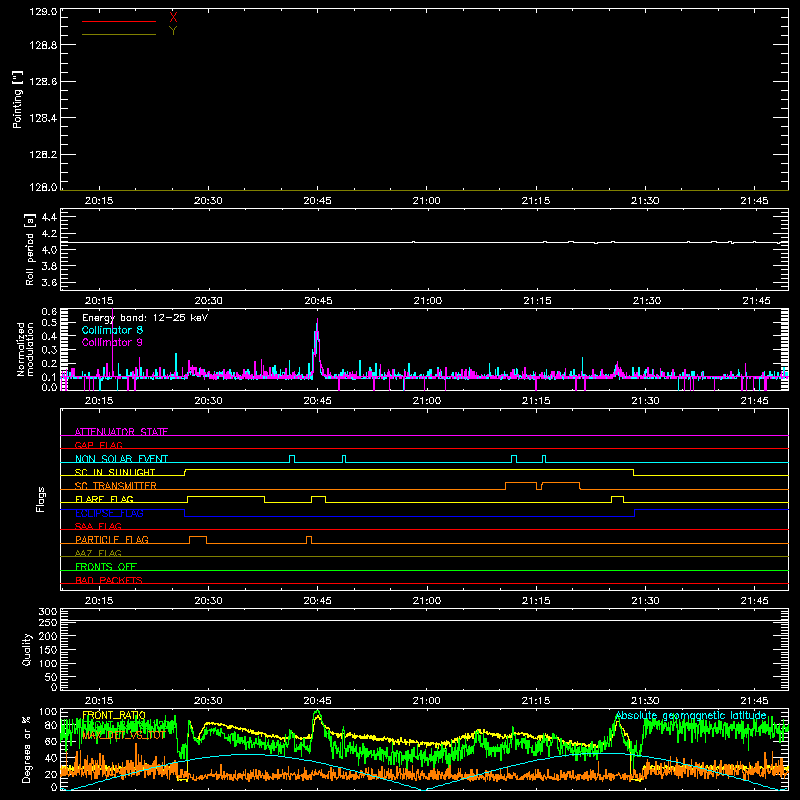800x800 pixels.
Task: Click the 21:30 time label under Flags plot
Action: click(645, 601)
